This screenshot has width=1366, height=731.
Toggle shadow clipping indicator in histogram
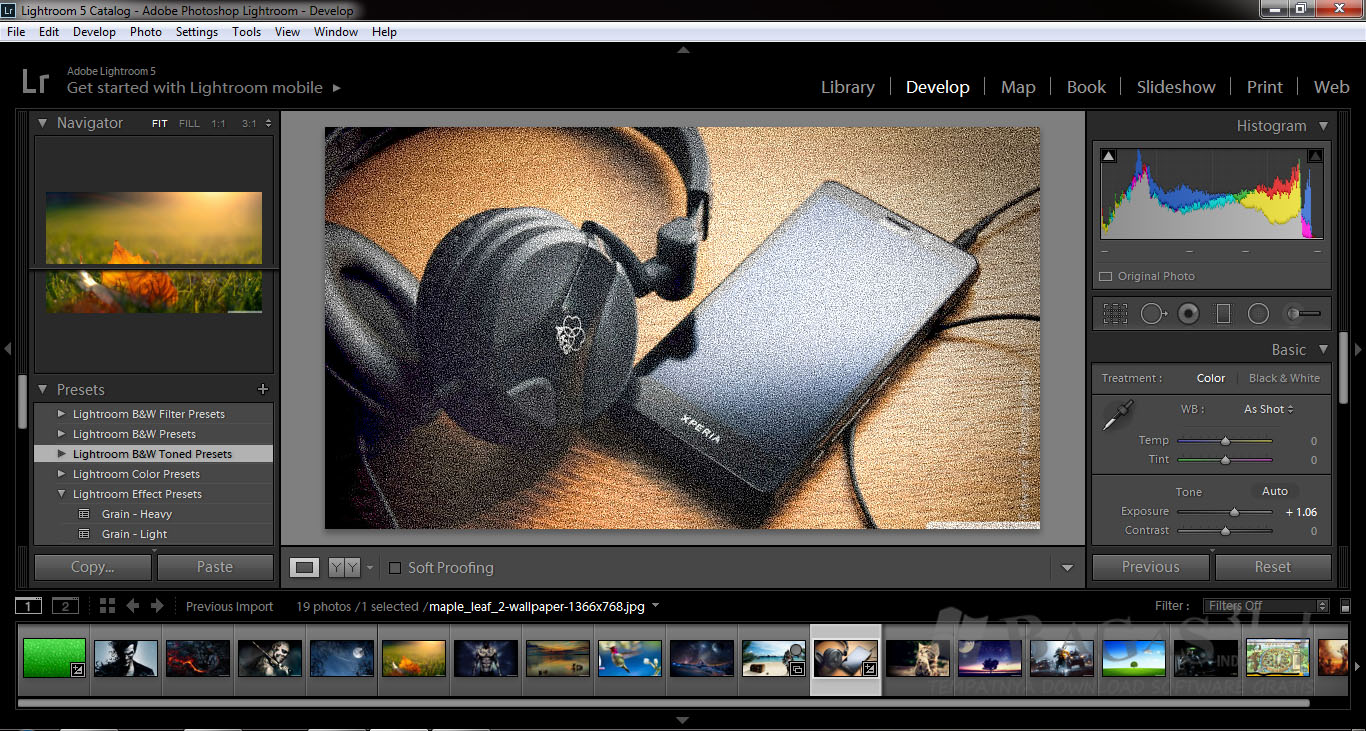1108,156
